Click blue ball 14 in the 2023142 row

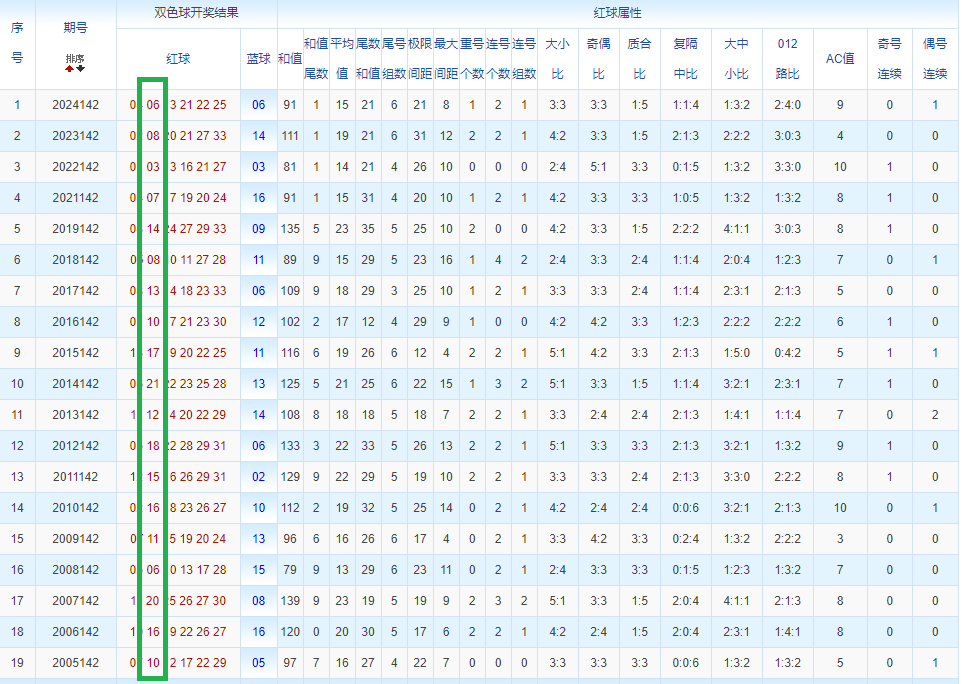point(259,136)
